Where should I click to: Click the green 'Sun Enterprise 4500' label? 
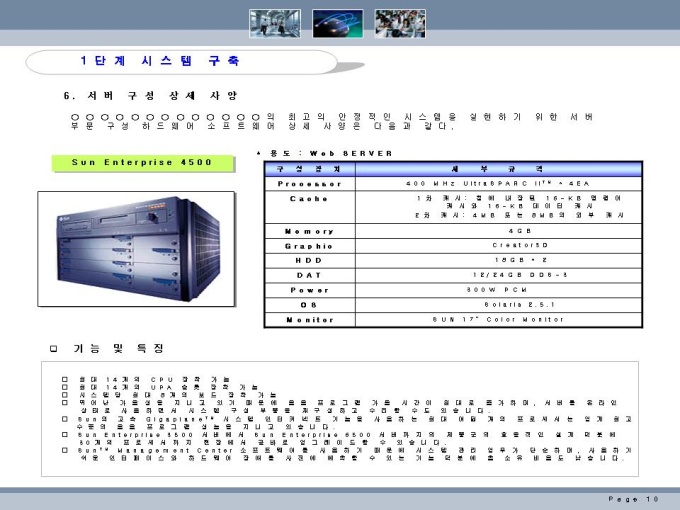[x=142, y=163]
